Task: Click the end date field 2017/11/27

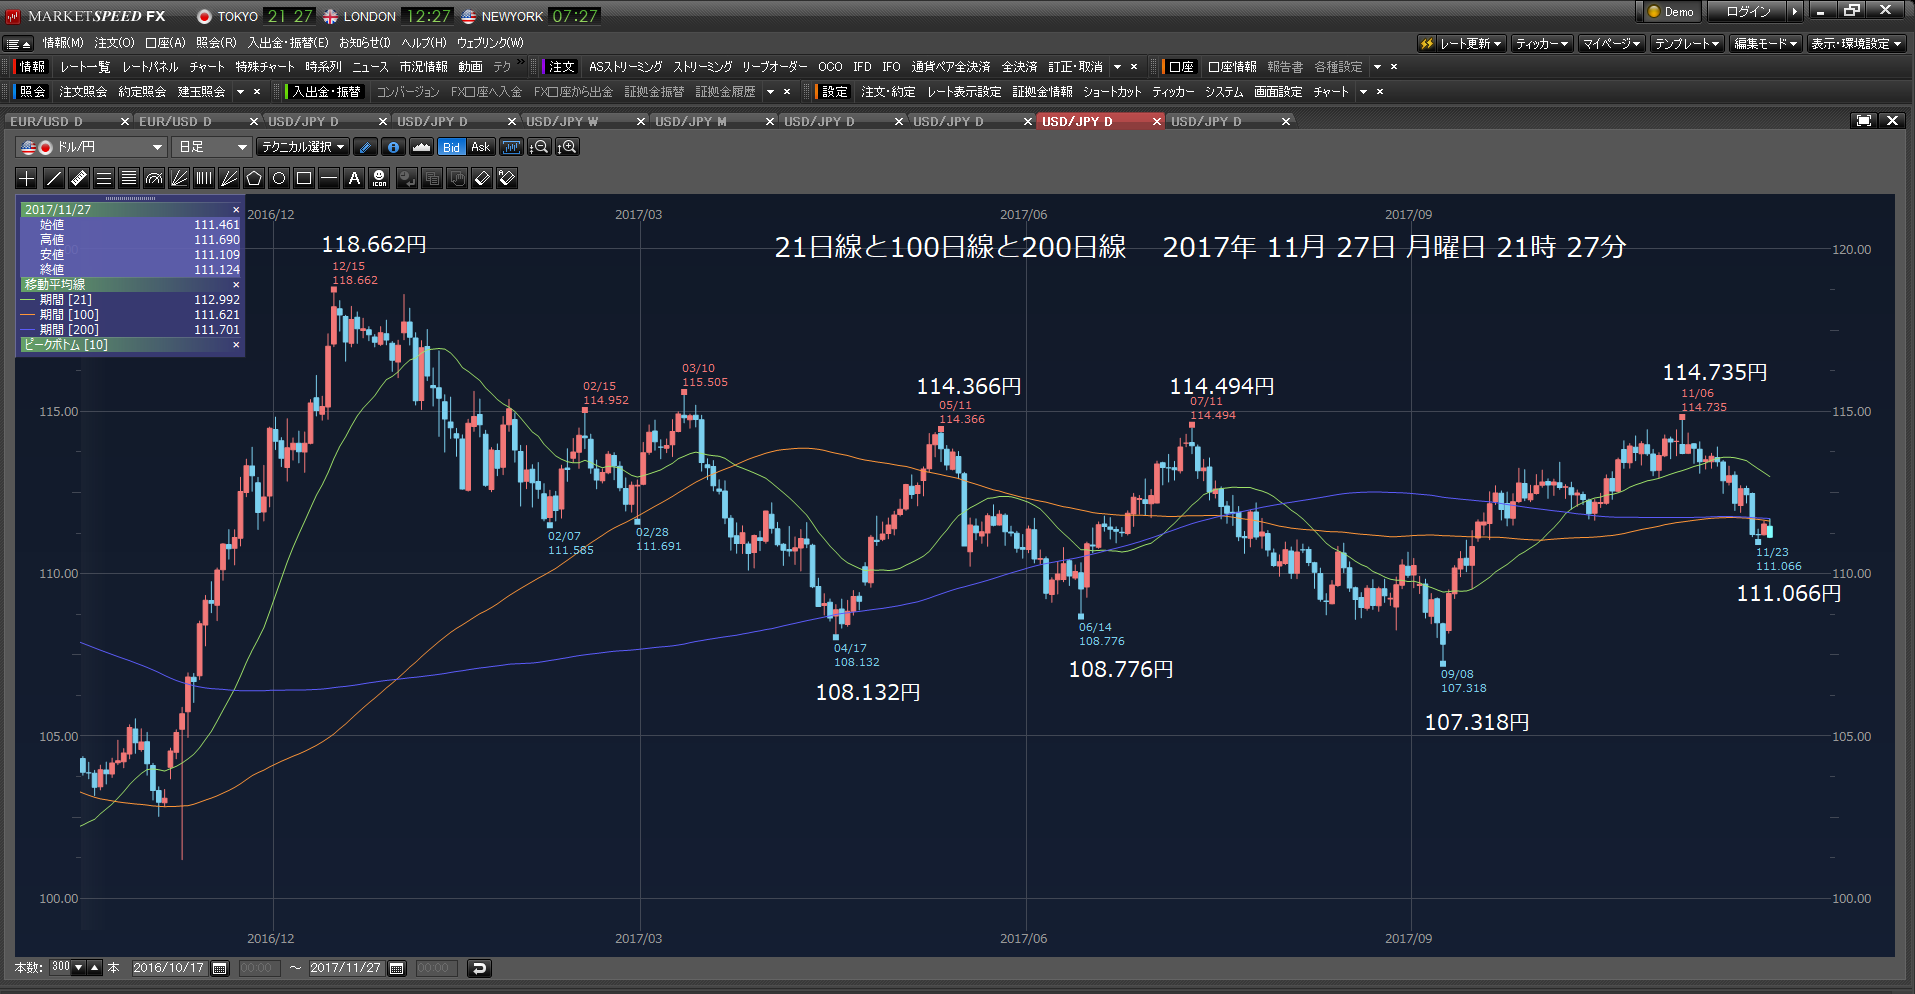Action: (x=346, y=968)
